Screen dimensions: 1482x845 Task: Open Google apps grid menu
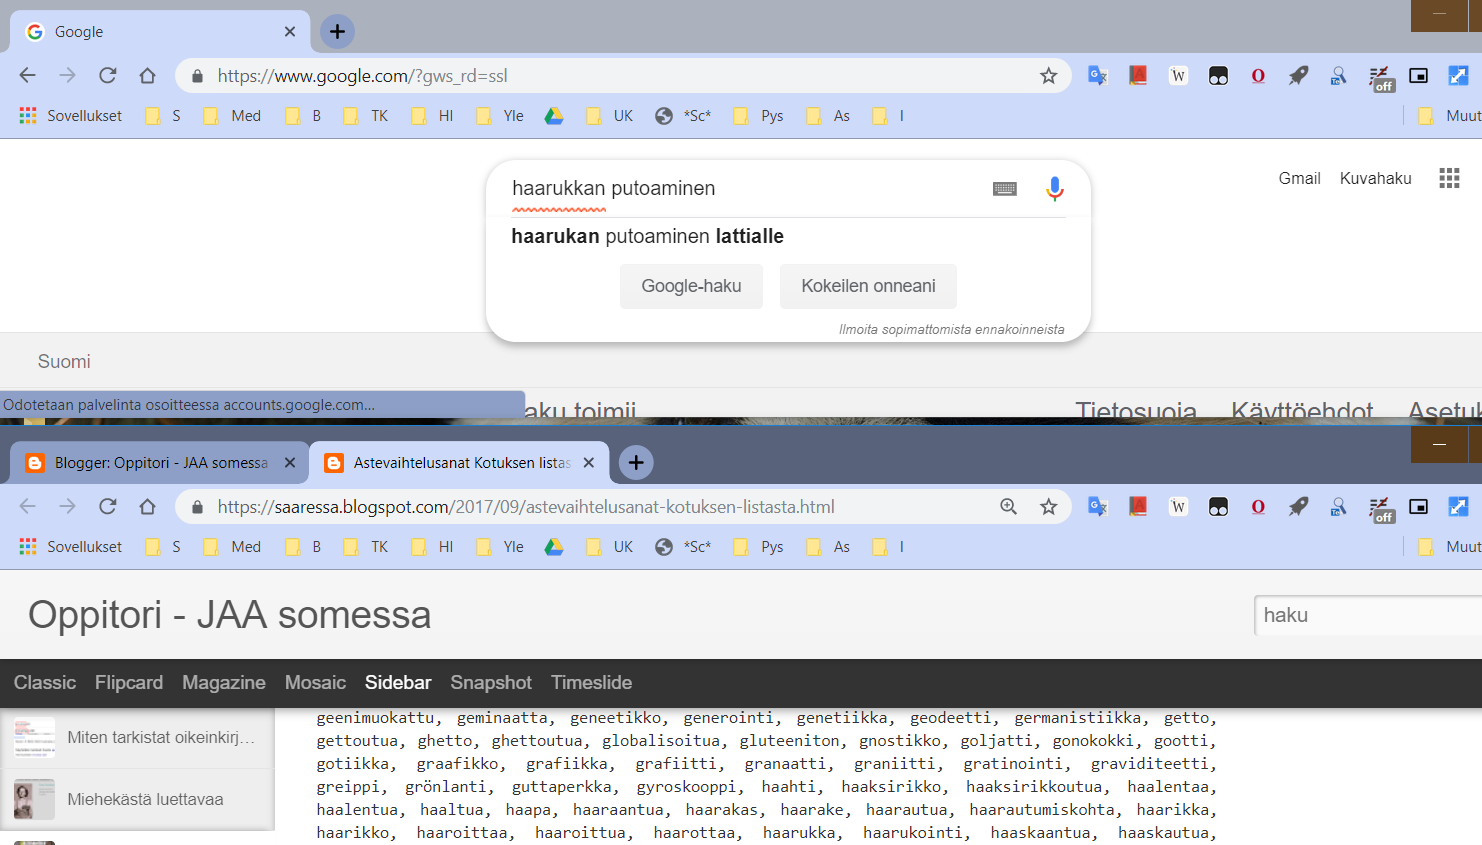click(x=1449, y=178)
